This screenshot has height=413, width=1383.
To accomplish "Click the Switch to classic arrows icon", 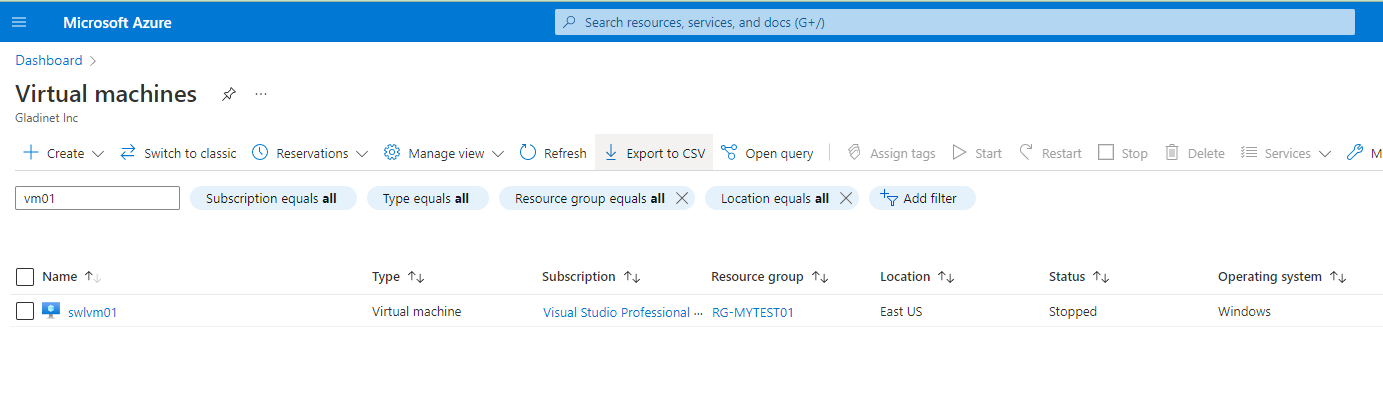I will [128, 153].
